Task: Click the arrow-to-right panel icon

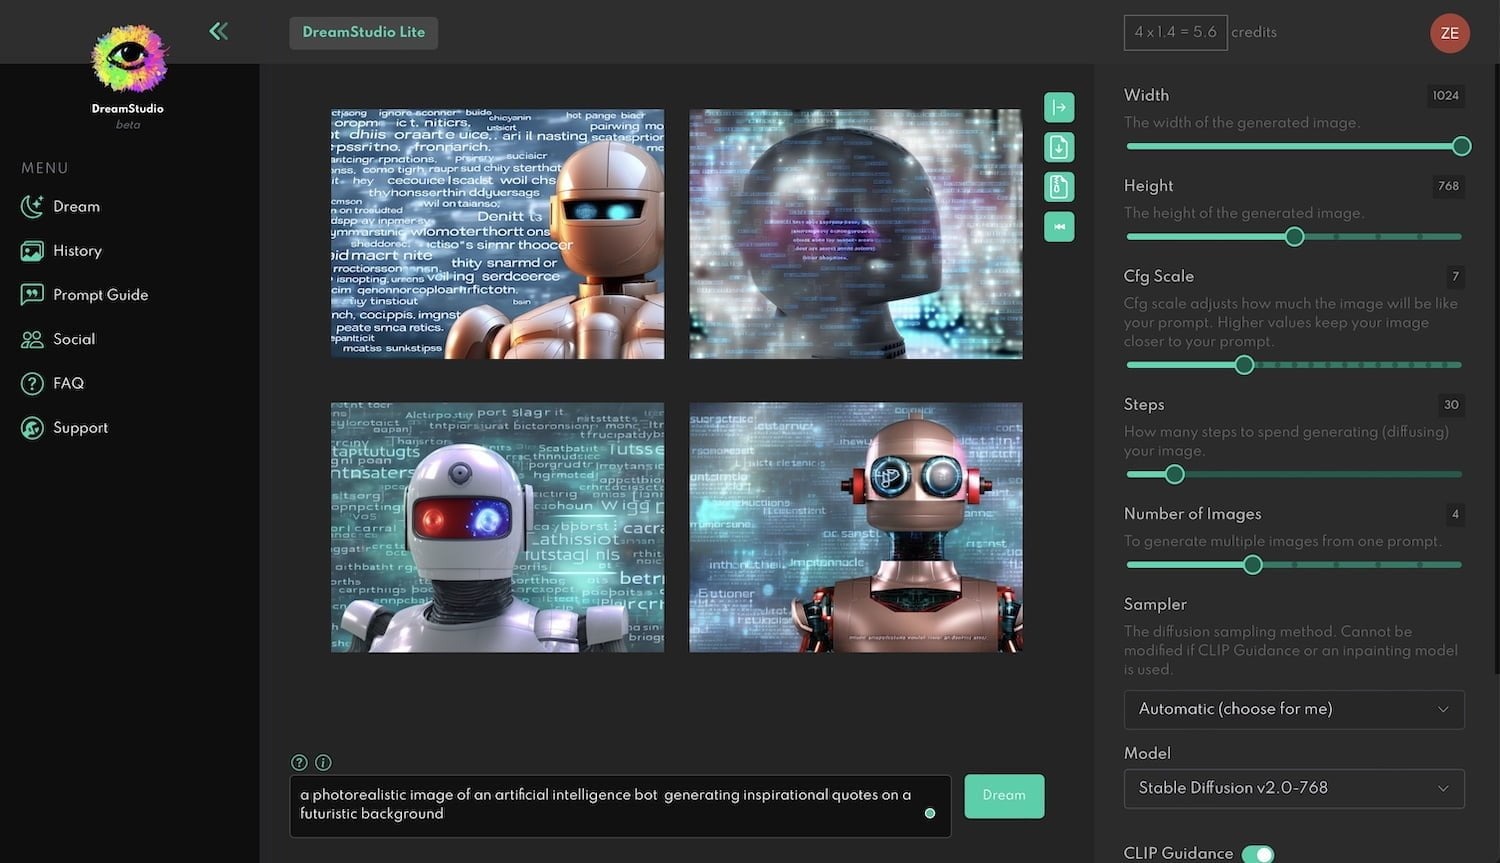Action: [x=1059, y=107]
